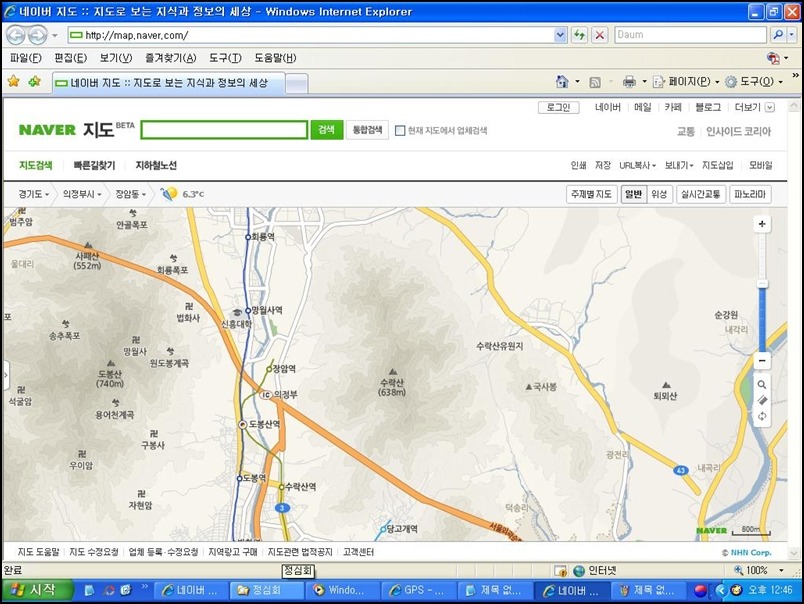This screenshot has width=804, height=604.
Task: Click the Windows 시작 Start button
Action: tap(36, 590)
